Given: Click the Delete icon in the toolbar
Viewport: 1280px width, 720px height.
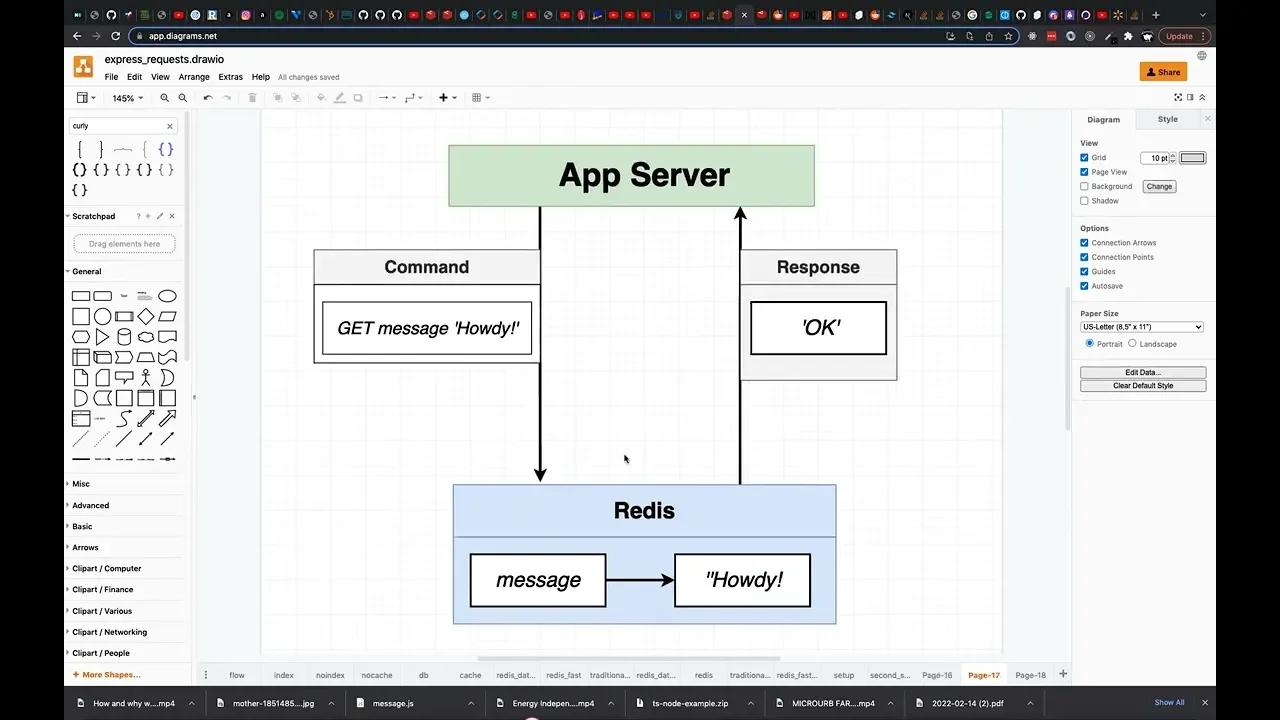Looking at the screenshot, I should point(251,97).
